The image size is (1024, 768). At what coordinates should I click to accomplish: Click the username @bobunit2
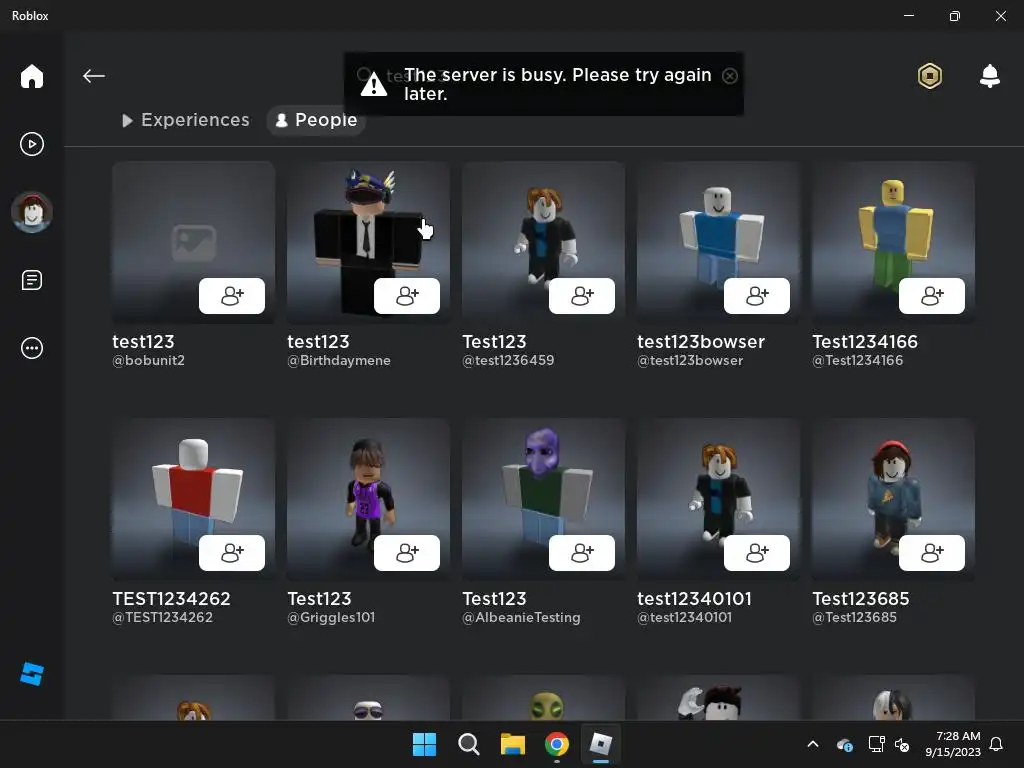tap(148, 360)
